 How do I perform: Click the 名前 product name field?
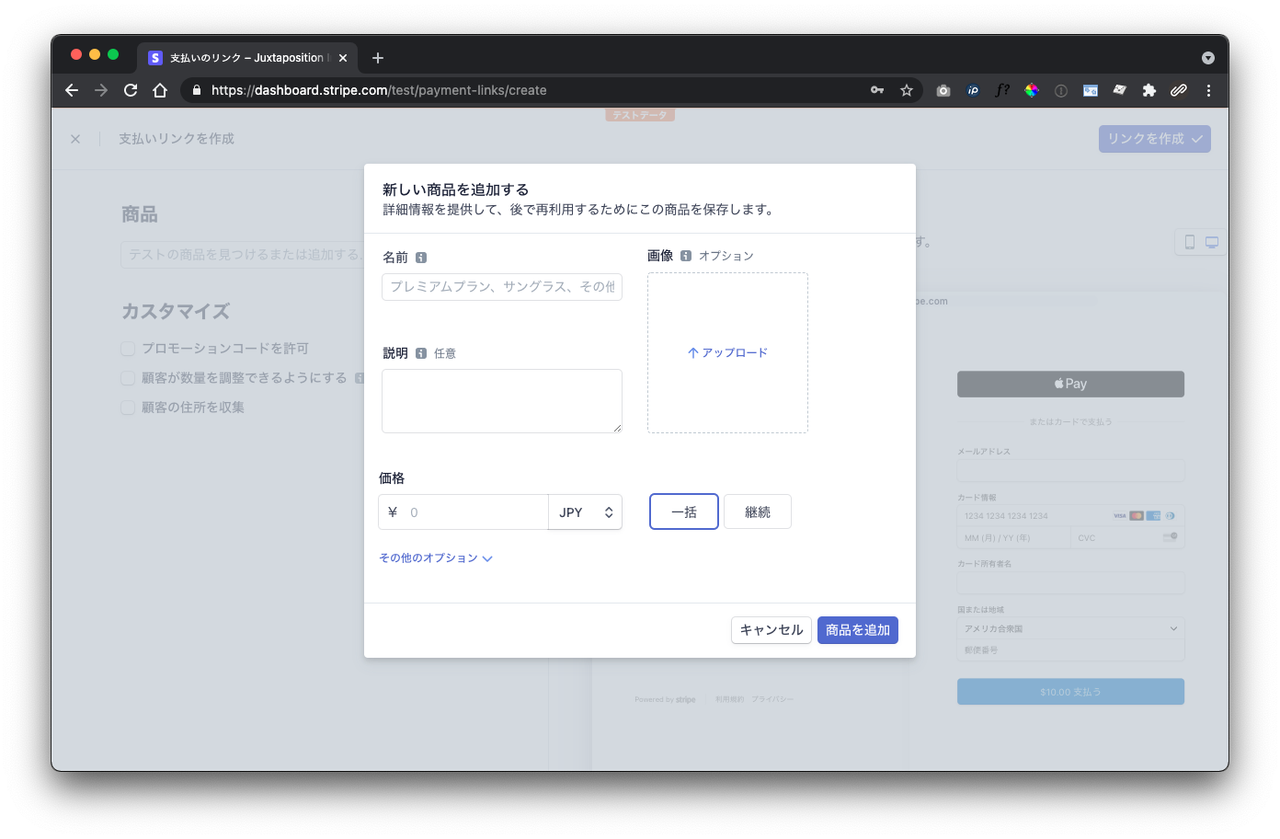[501, 287]
